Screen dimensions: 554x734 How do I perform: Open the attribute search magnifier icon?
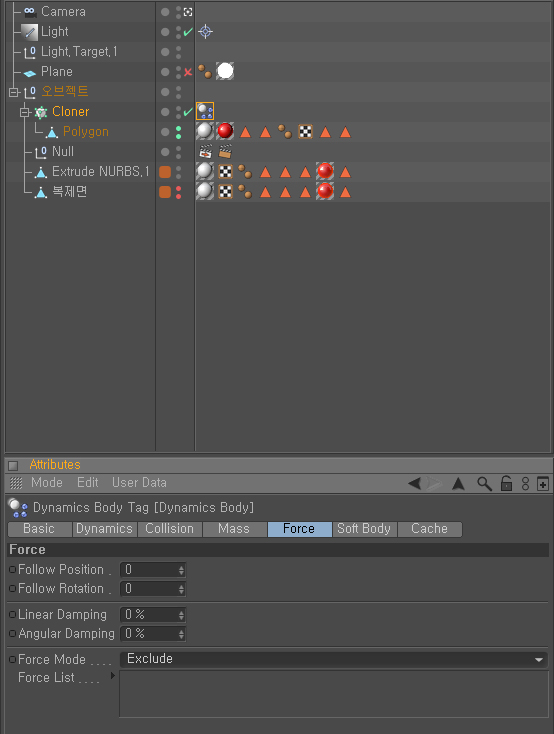[x=484, y=484]
